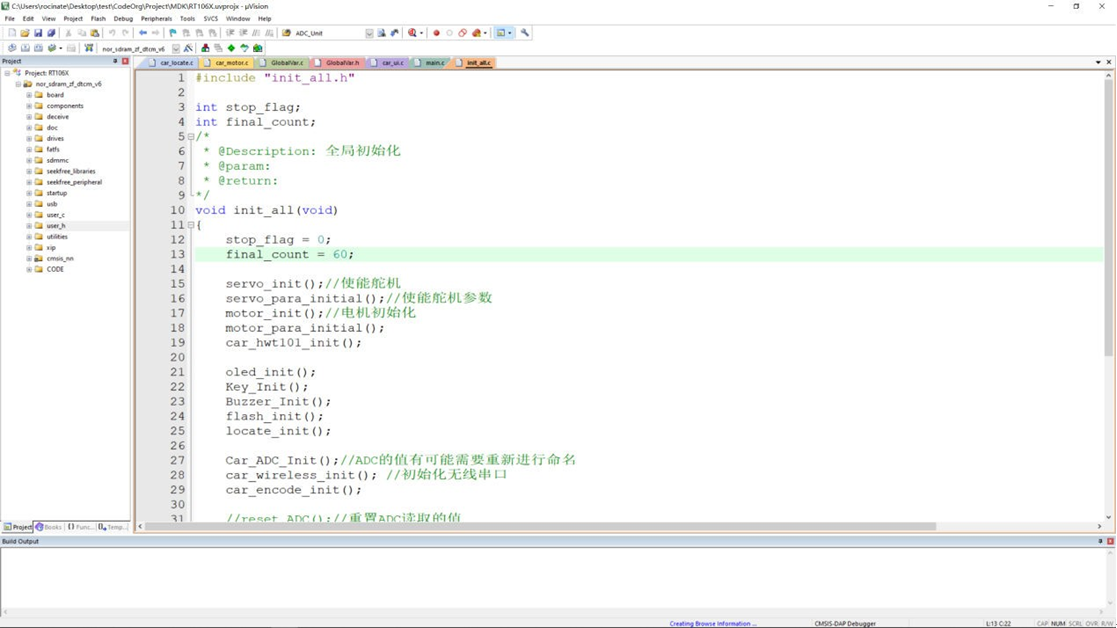
Task: Open the nor_sdram_zf_dtcm_v6 target dropdown
Action: coord(176,49)
